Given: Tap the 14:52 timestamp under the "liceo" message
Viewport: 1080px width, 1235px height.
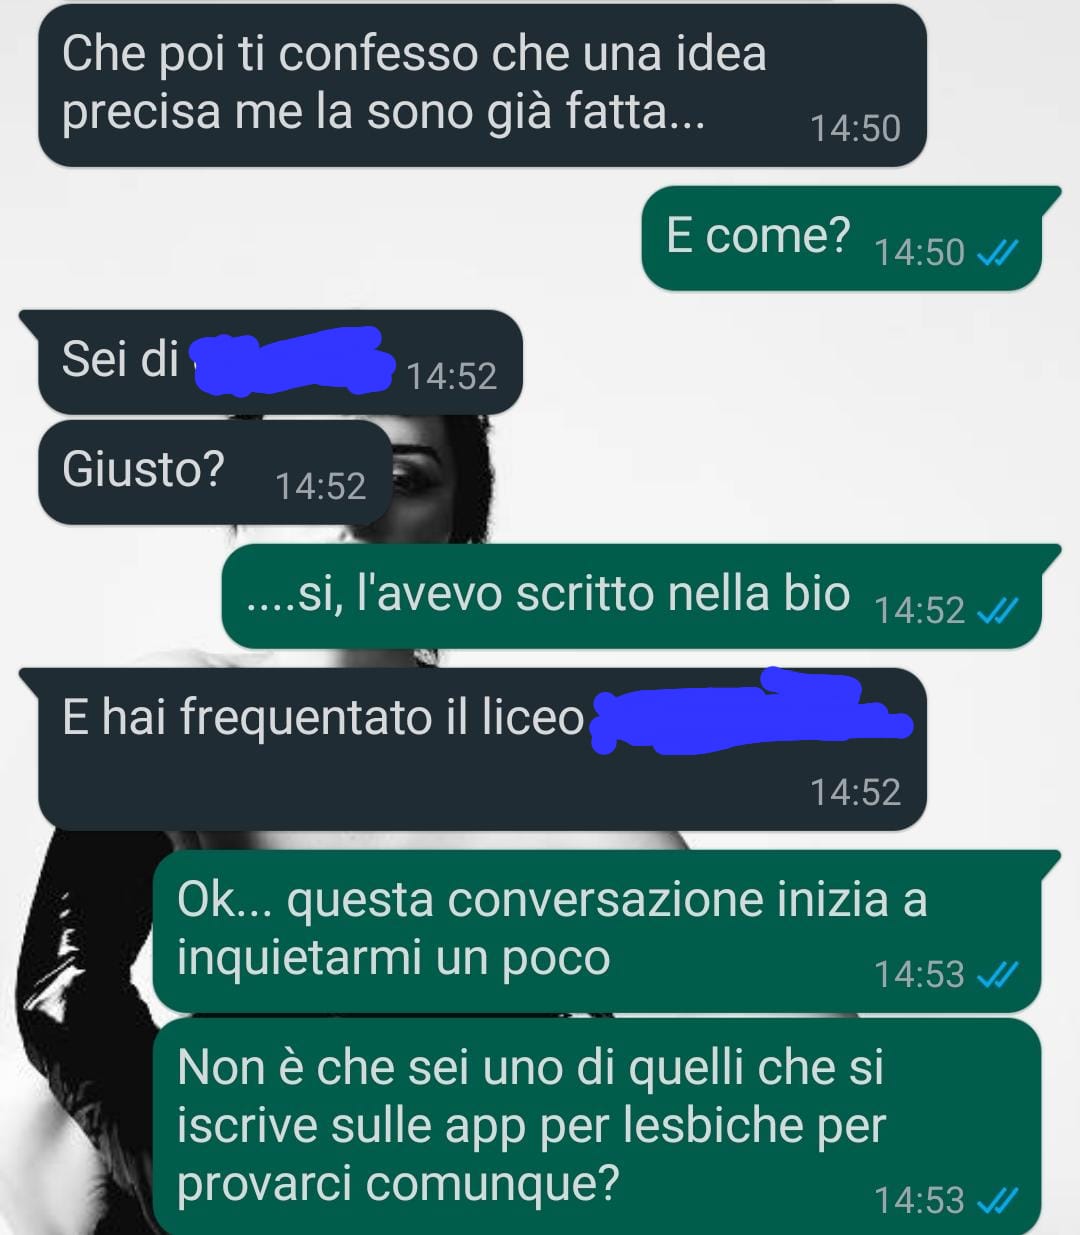Looking at the screenshot, I should (x=855, y=793).
